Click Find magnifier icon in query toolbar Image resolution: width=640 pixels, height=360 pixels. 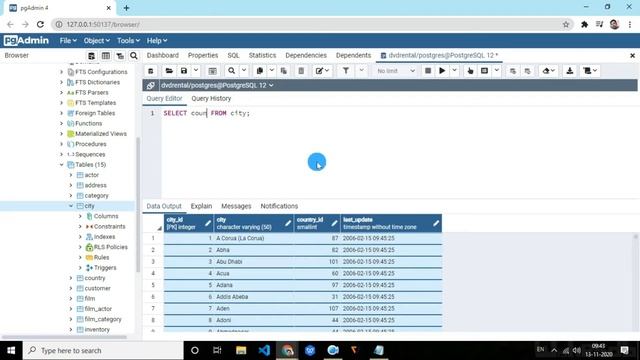pos(231,71)
